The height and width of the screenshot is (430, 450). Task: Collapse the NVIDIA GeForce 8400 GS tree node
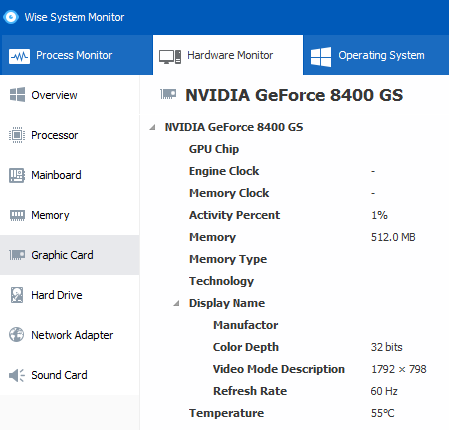[x=153, y=127]
